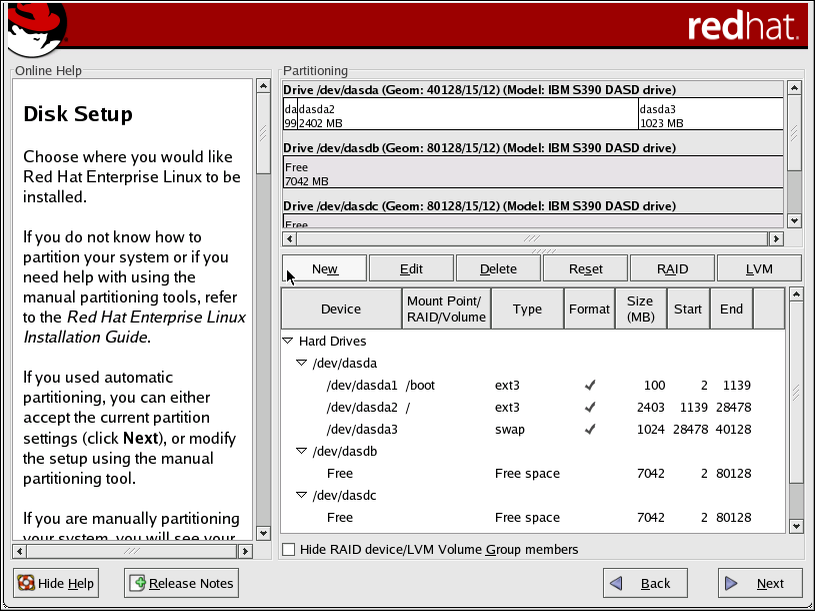
Task: Sort by the Device column header
Action: pos(341,309)
